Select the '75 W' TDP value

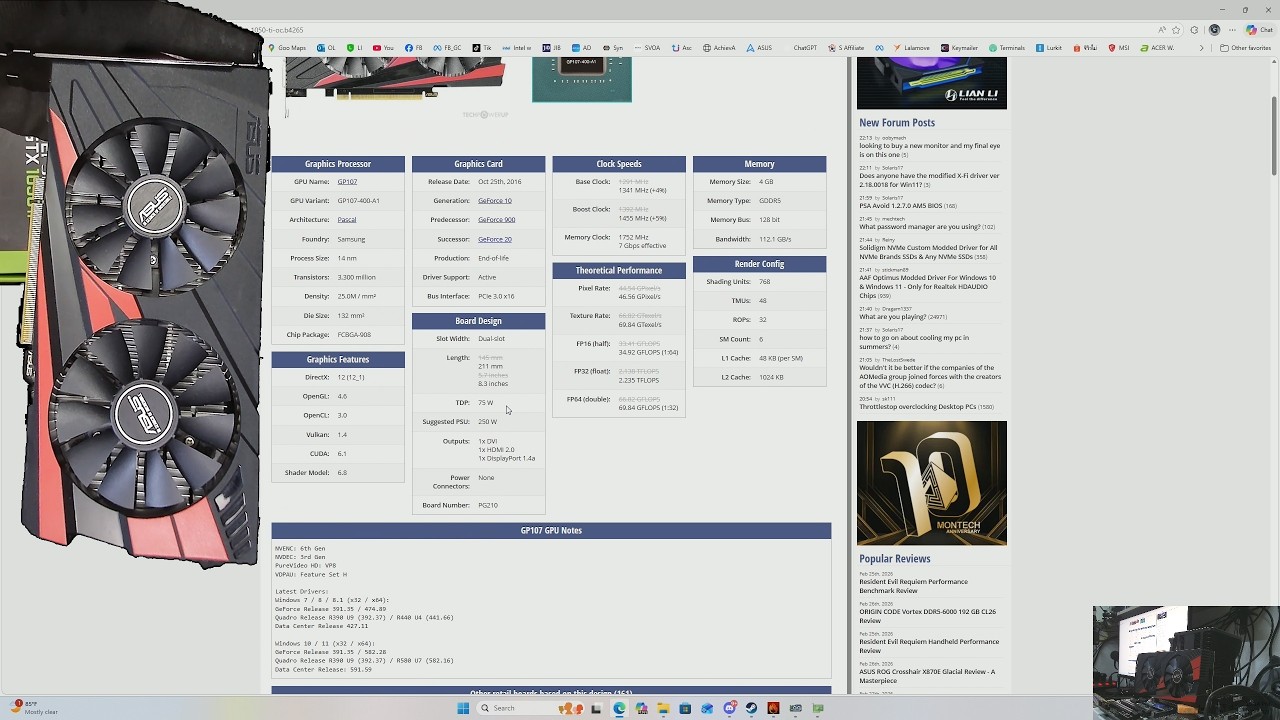[x=485, y=403]
